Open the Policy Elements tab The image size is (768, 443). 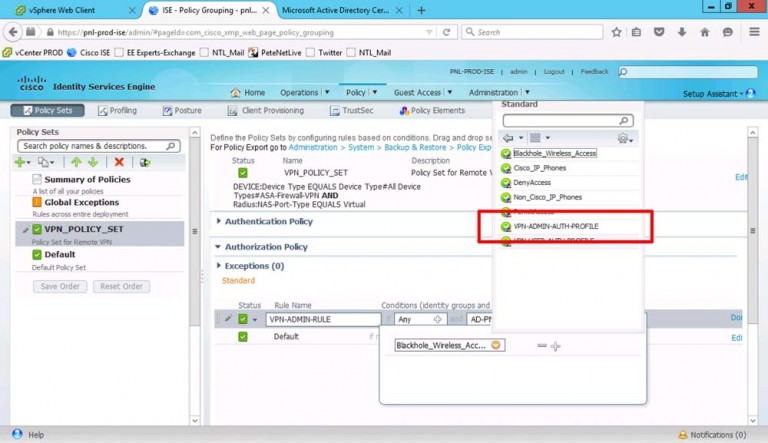pos(432,110)
